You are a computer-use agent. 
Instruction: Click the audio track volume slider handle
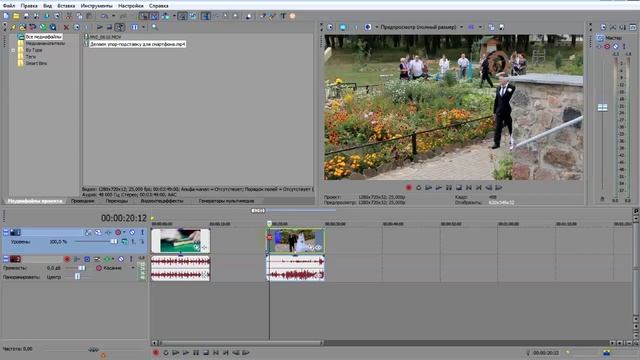click(x=82, y=268)
